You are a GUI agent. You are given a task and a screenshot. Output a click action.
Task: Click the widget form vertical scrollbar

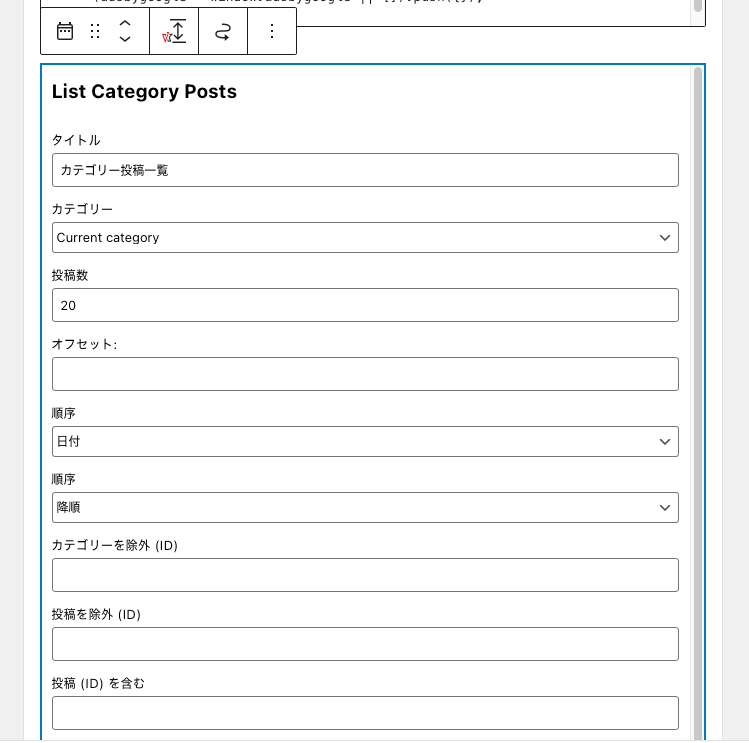coord(697,400)
